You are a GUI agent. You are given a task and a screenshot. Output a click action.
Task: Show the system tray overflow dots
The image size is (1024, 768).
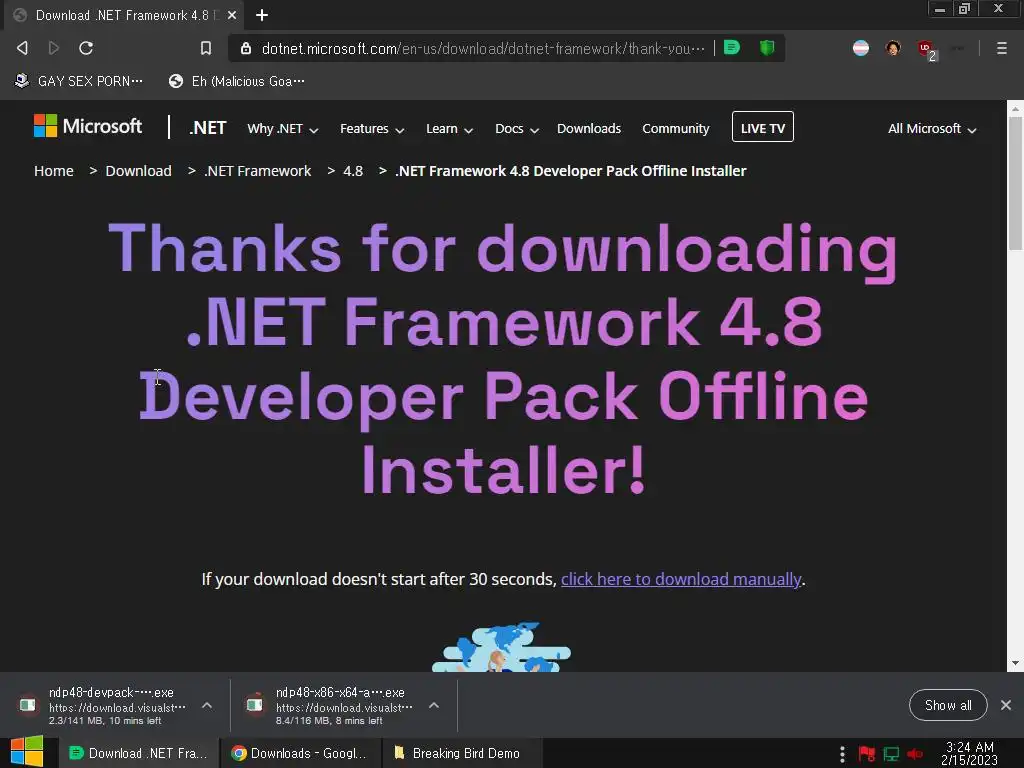tap(842, 754)
